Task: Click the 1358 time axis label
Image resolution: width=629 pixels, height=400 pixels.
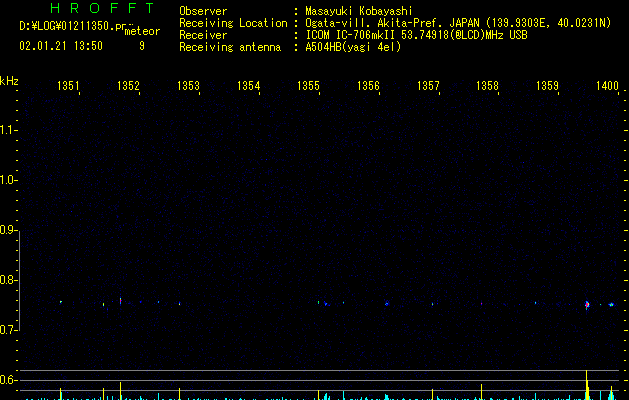Action: tap(487, 85)
